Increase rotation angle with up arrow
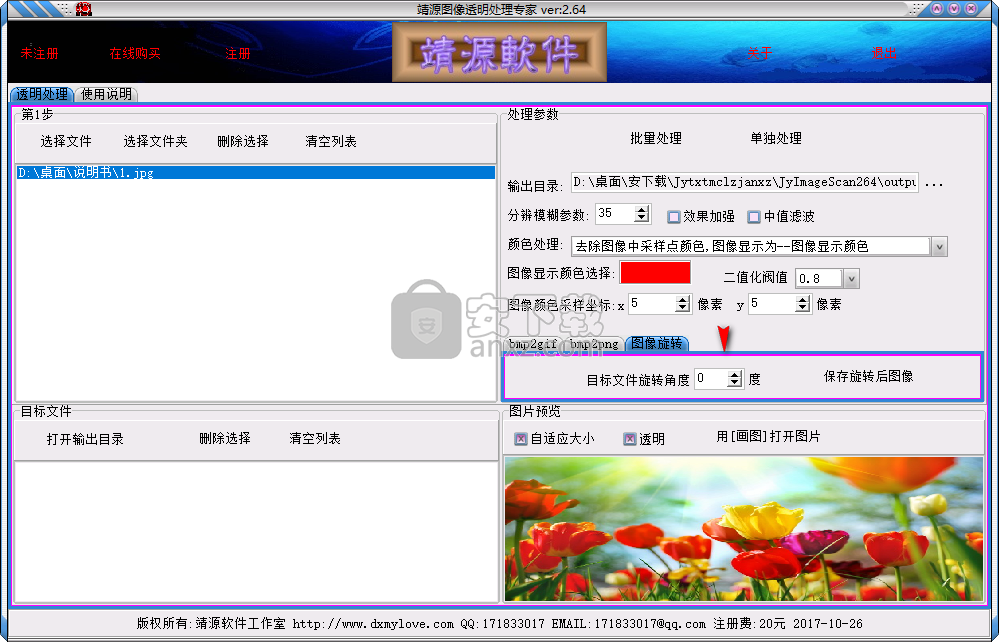The image size is (999, 642). (x=735, y=374)
